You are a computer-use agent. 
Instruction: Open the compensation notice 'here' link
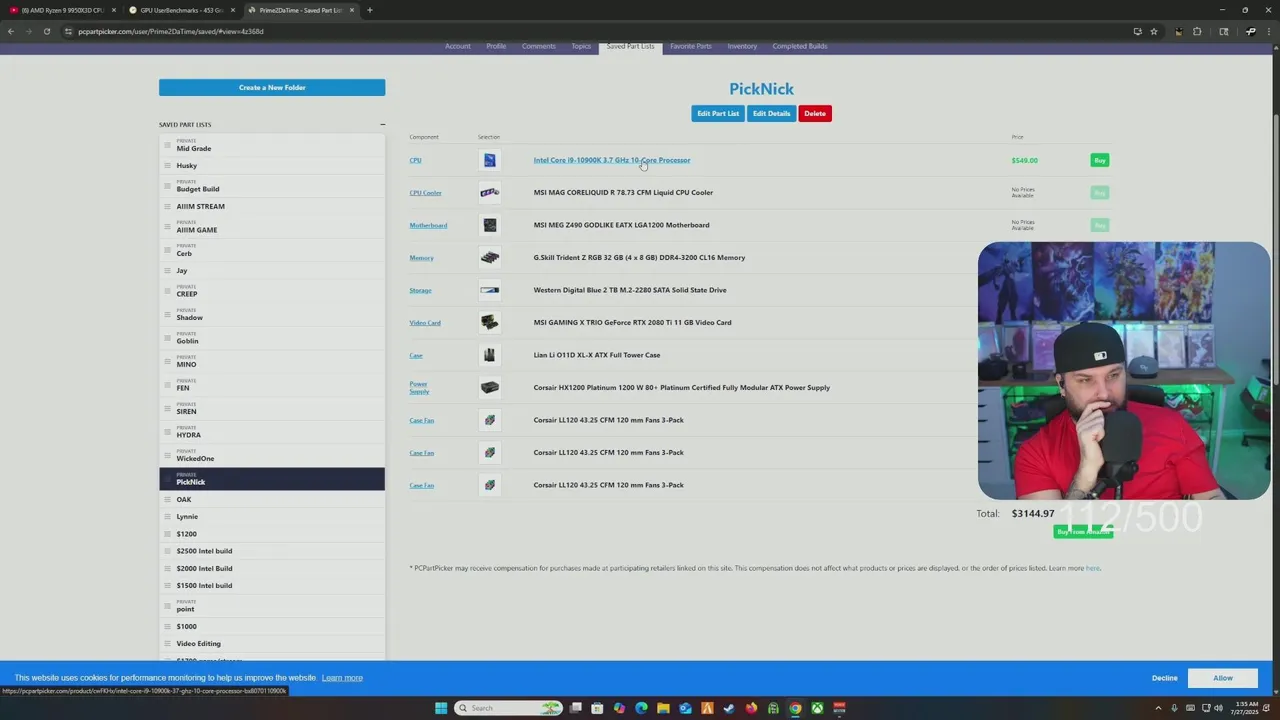pyautogui.click(x=1093, y=568)
